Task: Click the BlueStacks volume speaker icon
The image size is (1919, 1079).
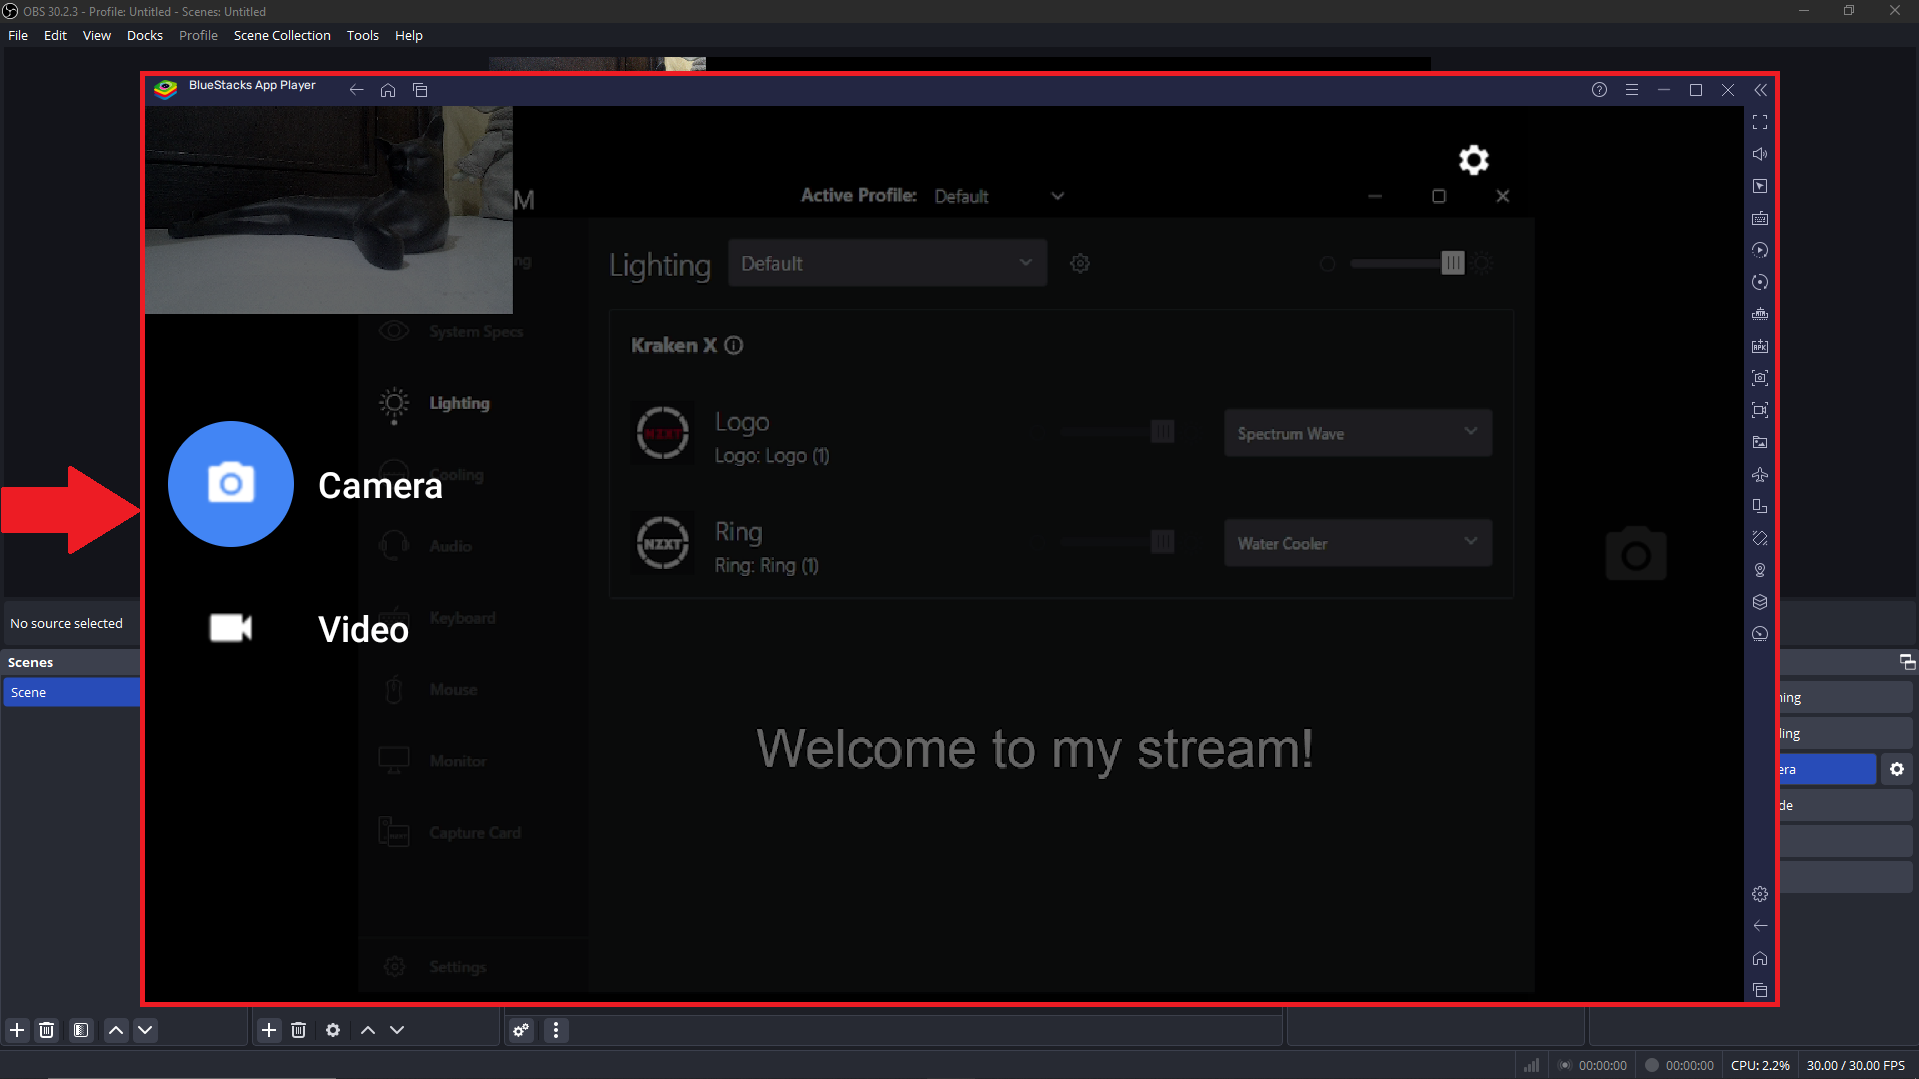Action: [1760, 154]
